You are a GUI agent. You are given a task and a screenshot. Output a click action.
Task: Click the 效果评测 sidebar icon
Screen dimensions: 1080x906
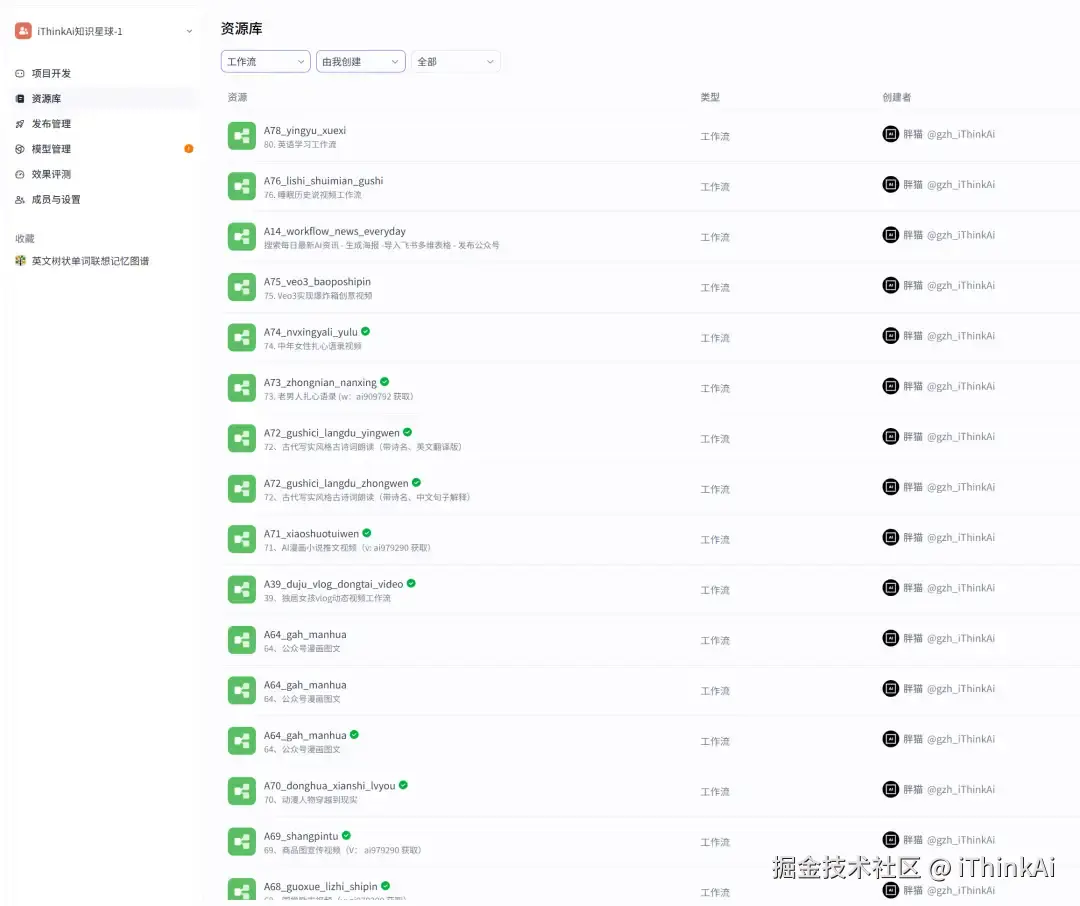coord(20,174)
